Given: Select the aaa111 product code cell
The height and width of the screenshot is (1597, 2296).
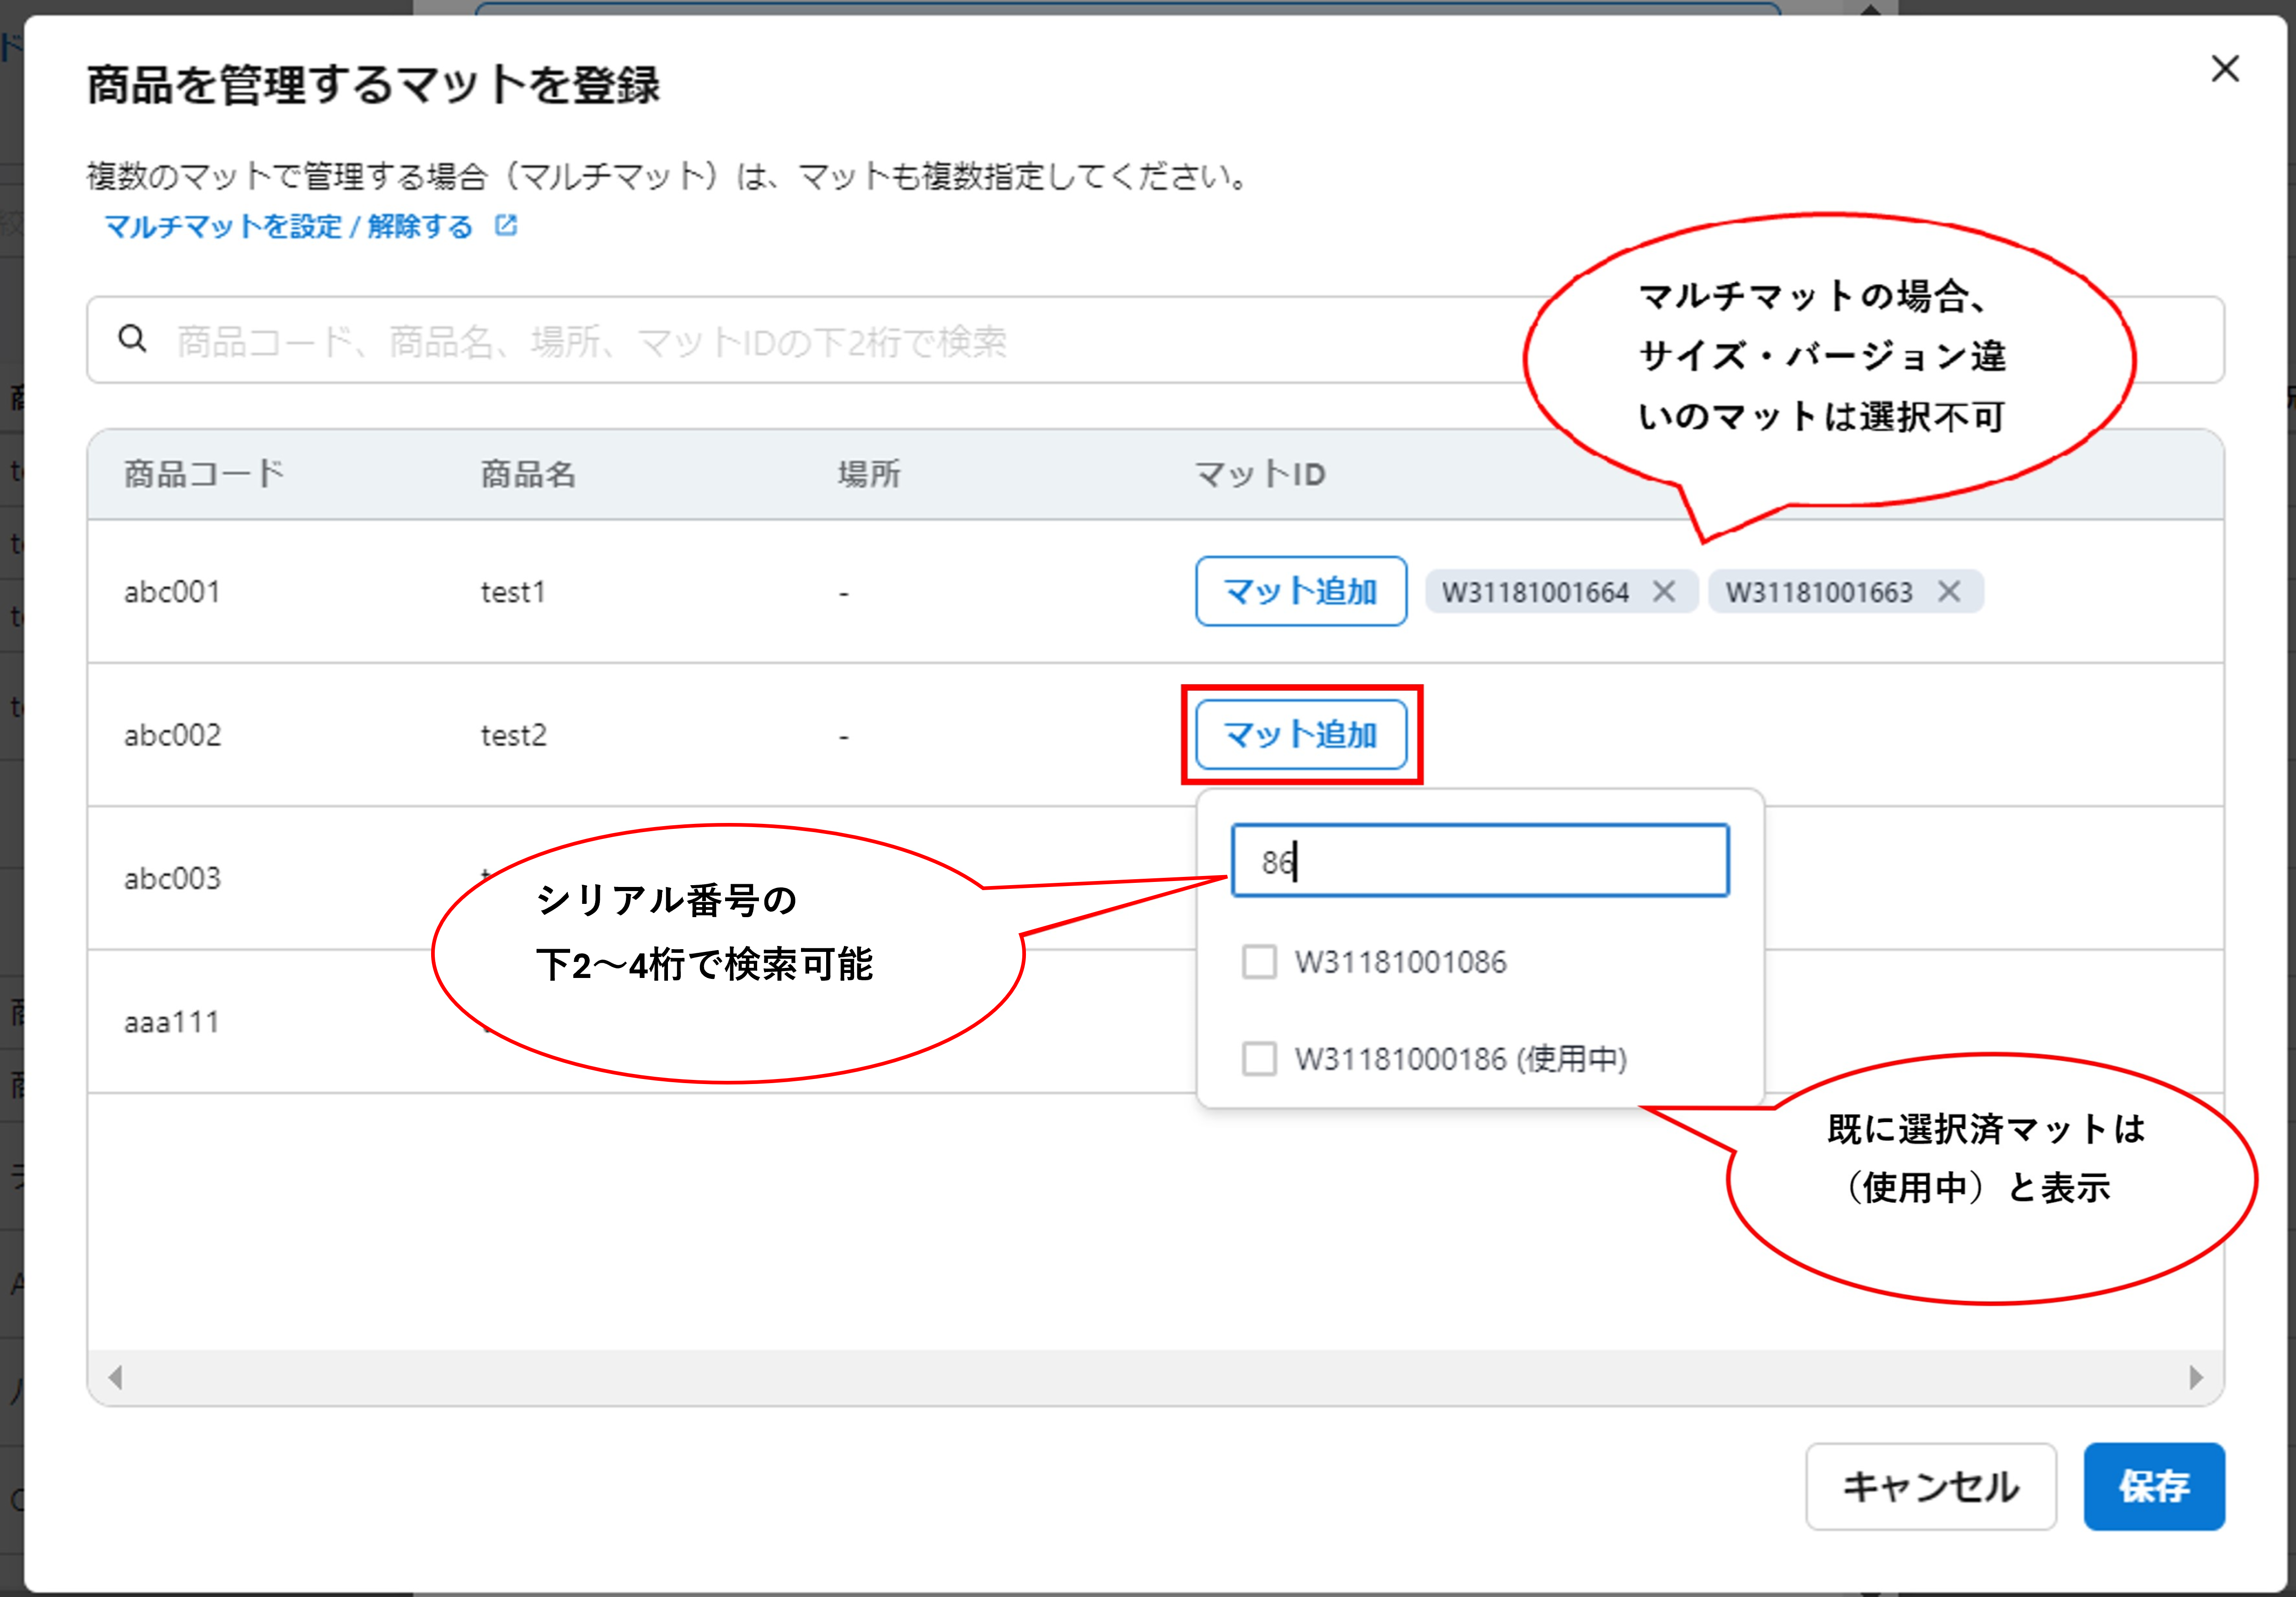Looking at the screenshot, I should (x=171, y=1022).
